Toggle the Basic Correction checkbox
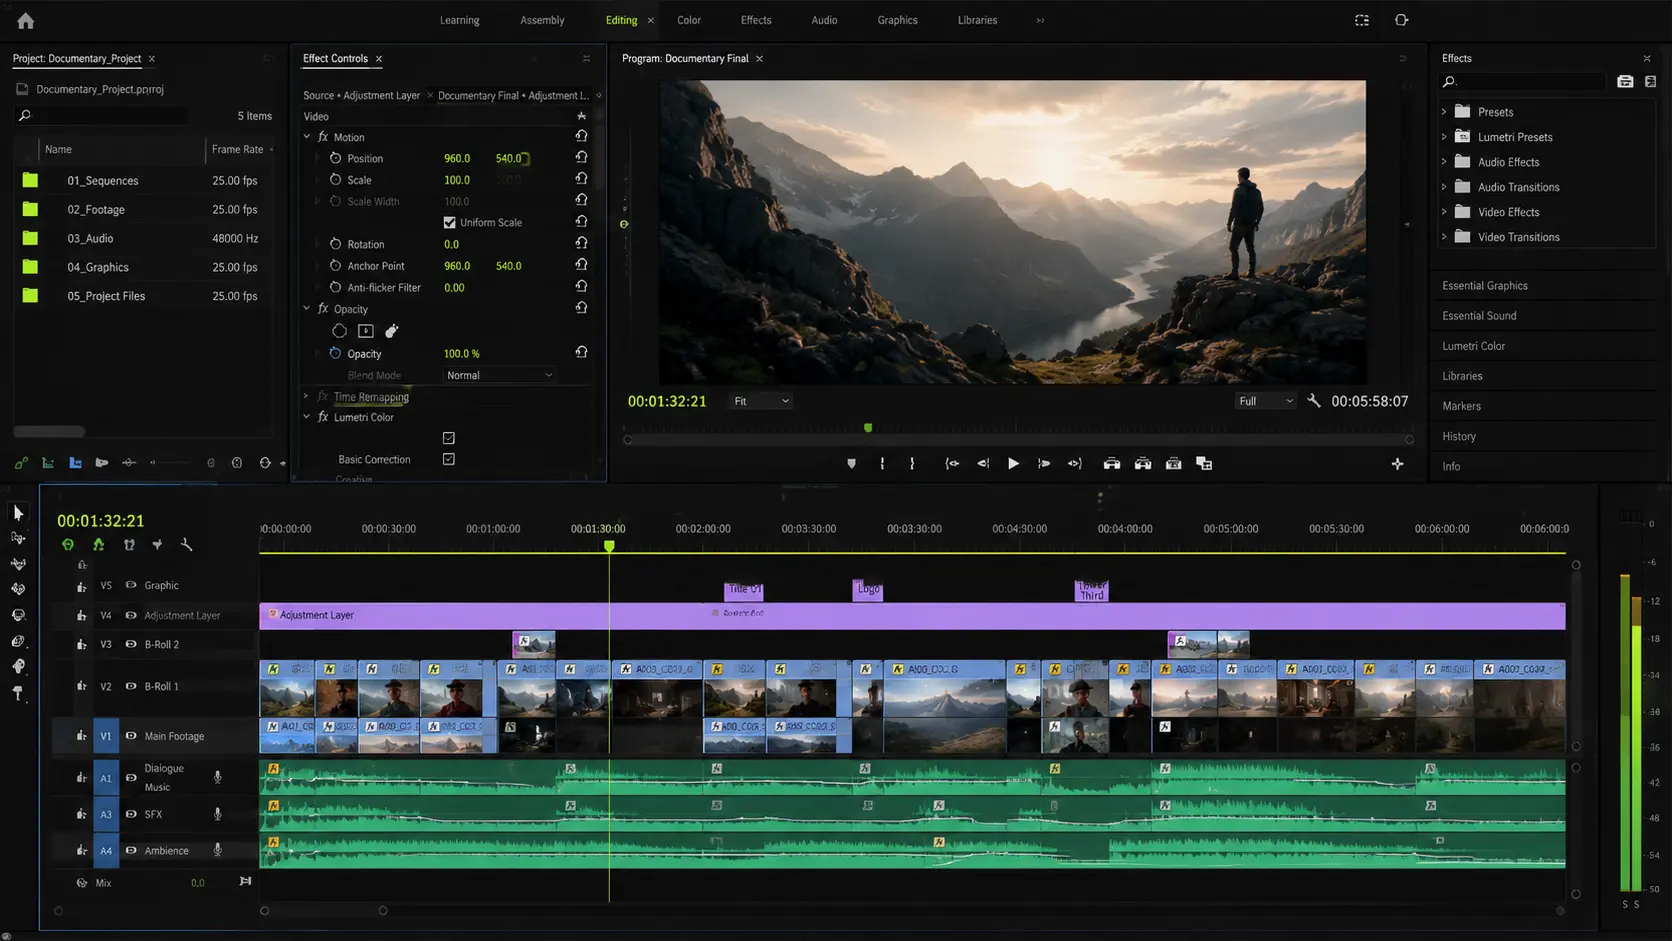 [449, 460]
